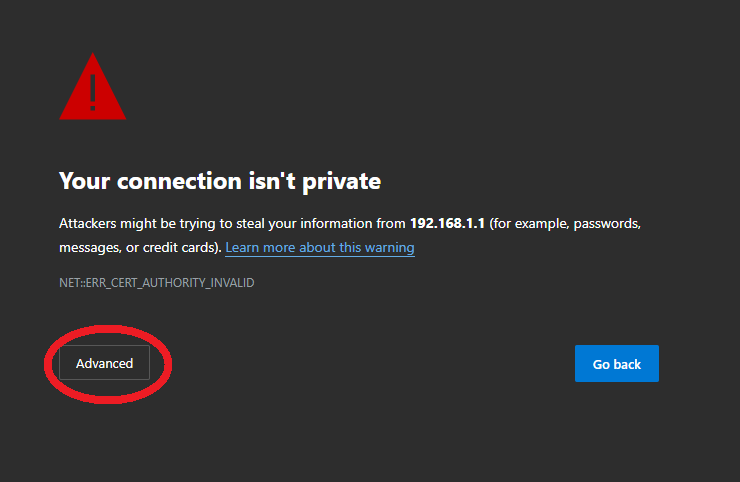The width and height of the screenshot is (740, 482).
Task: Open the Learn more about this warning link
Action: [x=319, y=247]
